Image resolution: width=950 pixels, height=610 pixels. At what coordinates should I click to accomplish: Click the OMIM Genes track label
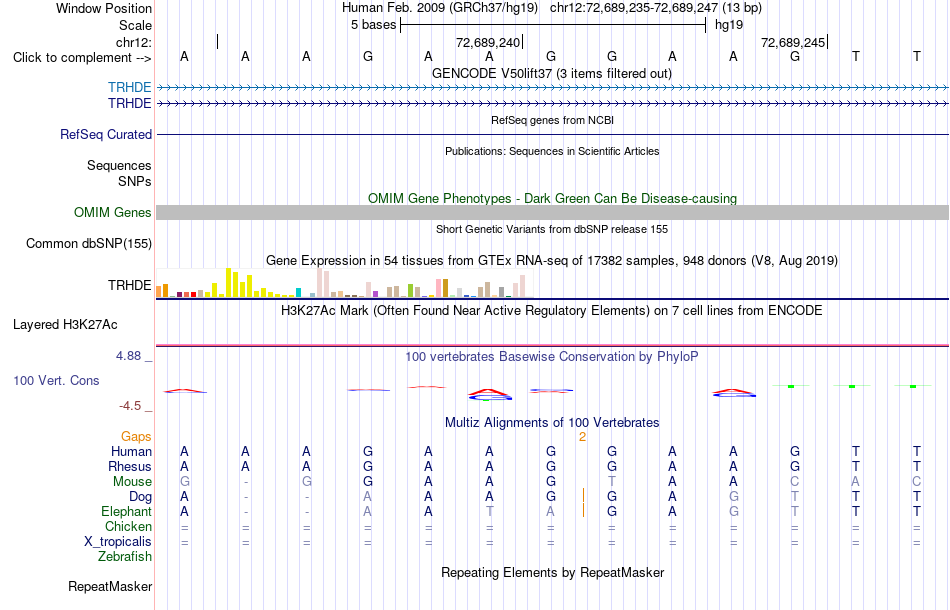(x=113, y=213)
